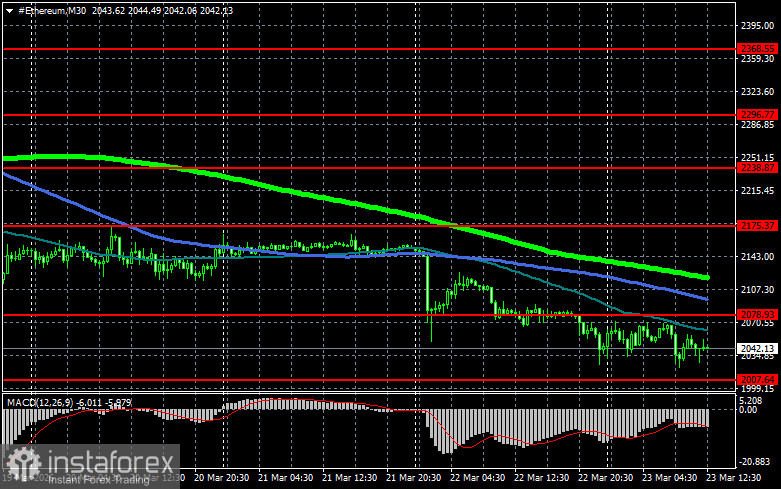The image size is (781, 489).
Task: Select the #Ethereum,M30 chart title text
Action: pos(52,10)
